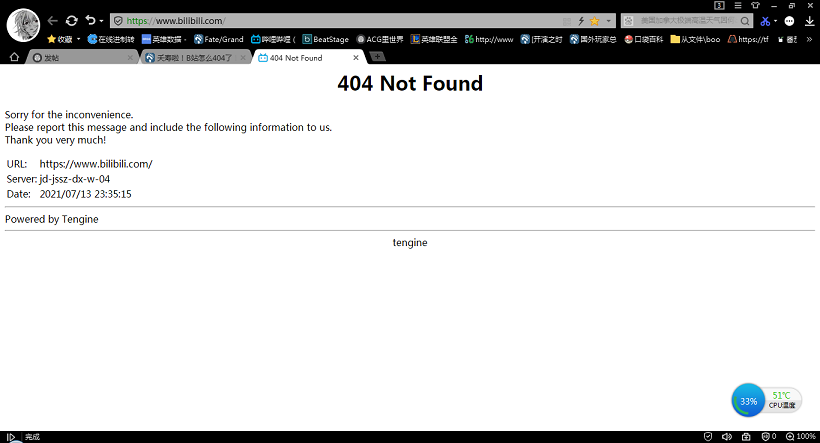Click the blue scissors screenshot tool
The width and height of the screenshot is (820, 443).
(x=765, y=21)
